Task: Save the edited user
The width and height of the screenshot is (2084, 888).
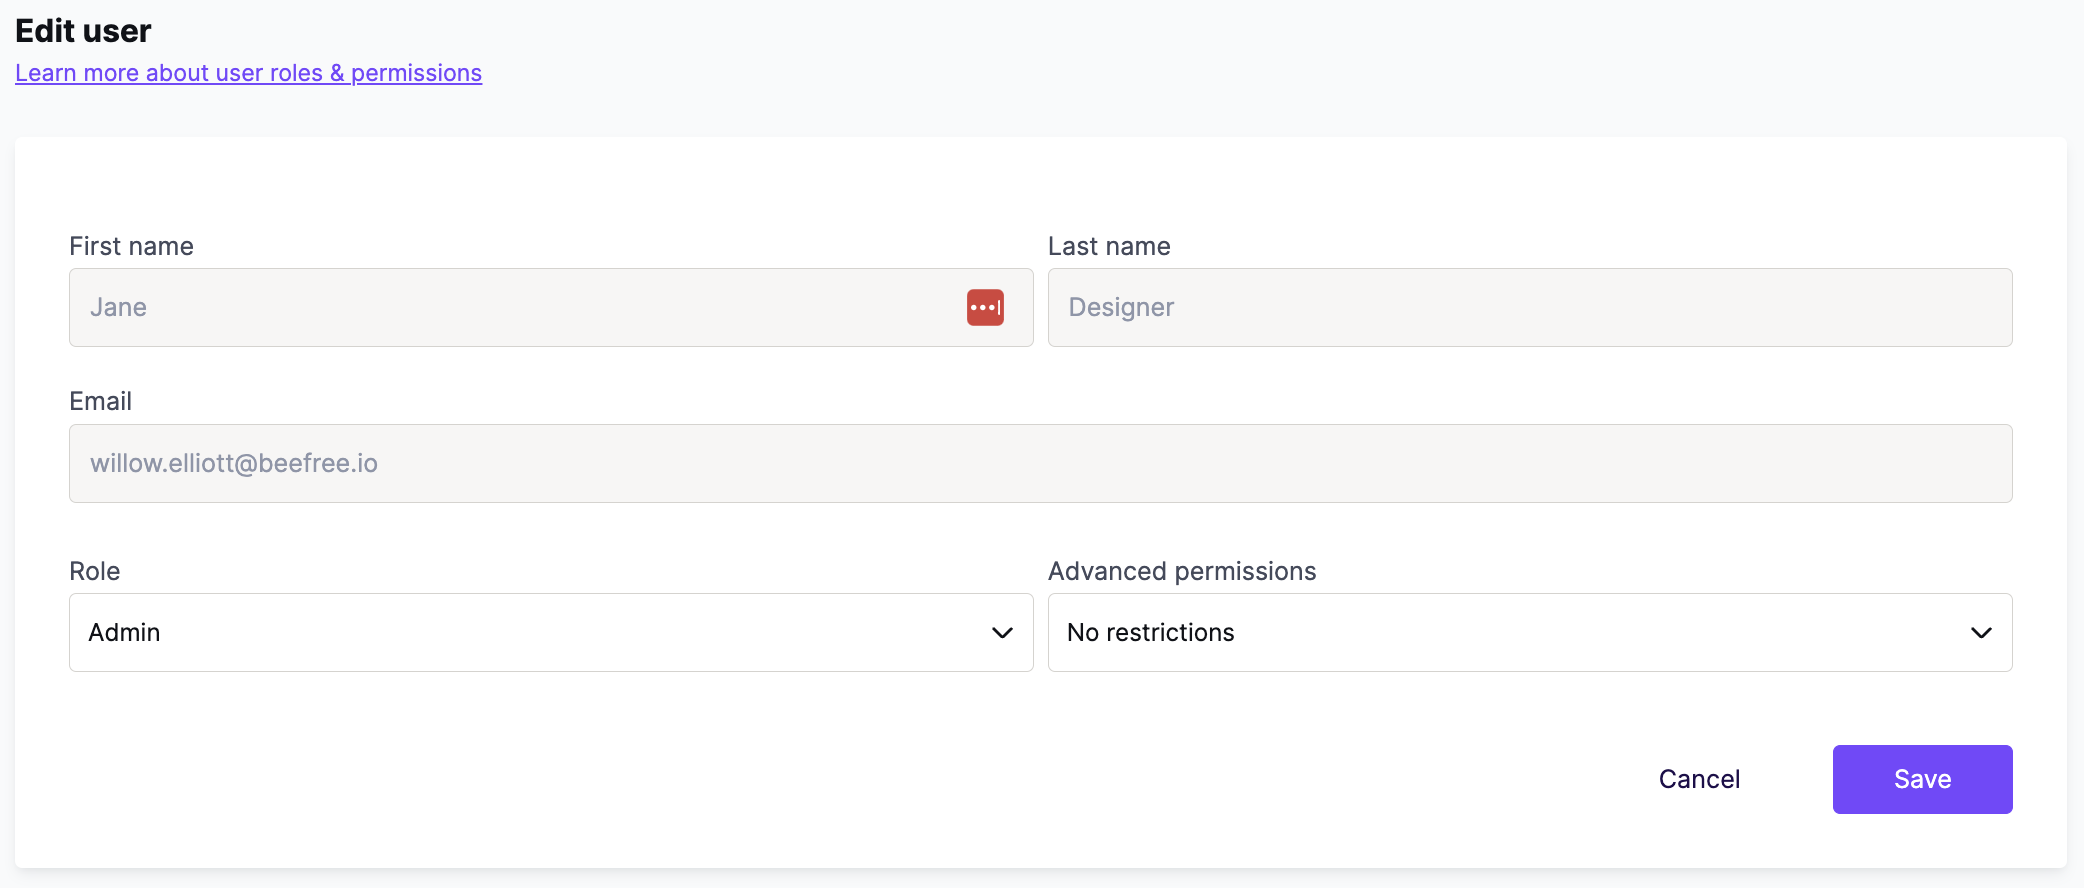Action: [1922, 779]
